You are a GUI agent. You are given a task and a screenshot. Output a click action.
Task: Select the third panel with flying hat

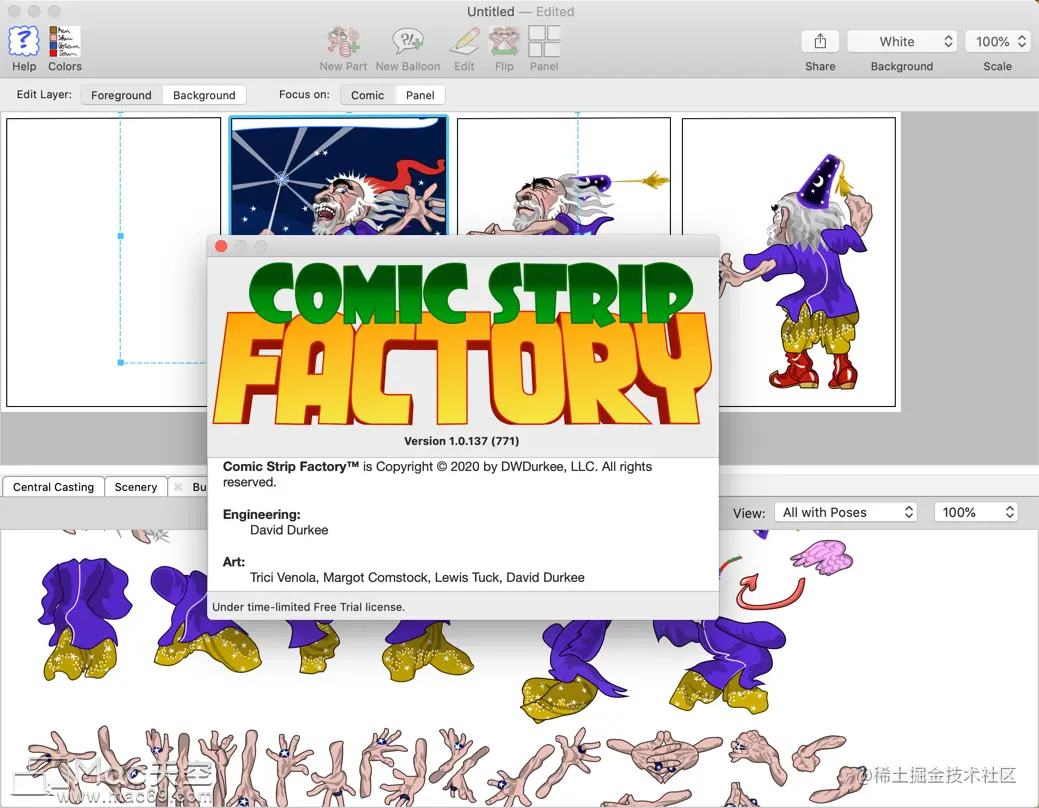(x=564, y=176)
